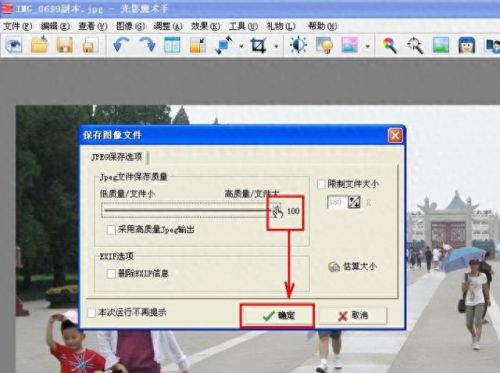The height and width of the screenshot is (373, 500).
Task: Undo the last action with the left arrow
Action: (x=122, y=45)
